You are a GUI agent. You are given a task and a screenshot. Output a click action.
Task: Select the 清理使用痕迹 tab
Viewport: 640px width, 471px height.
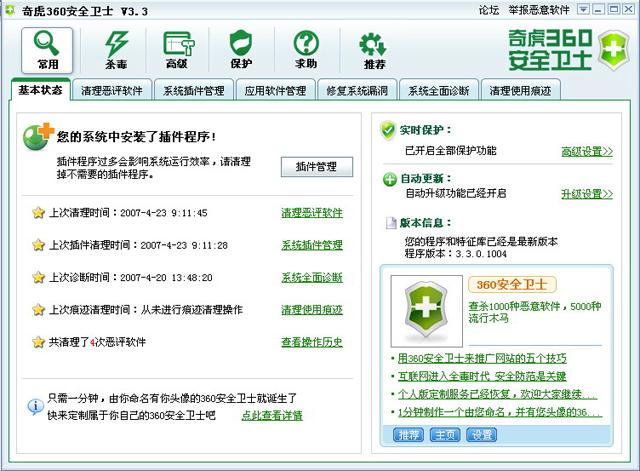pos(520,91)
